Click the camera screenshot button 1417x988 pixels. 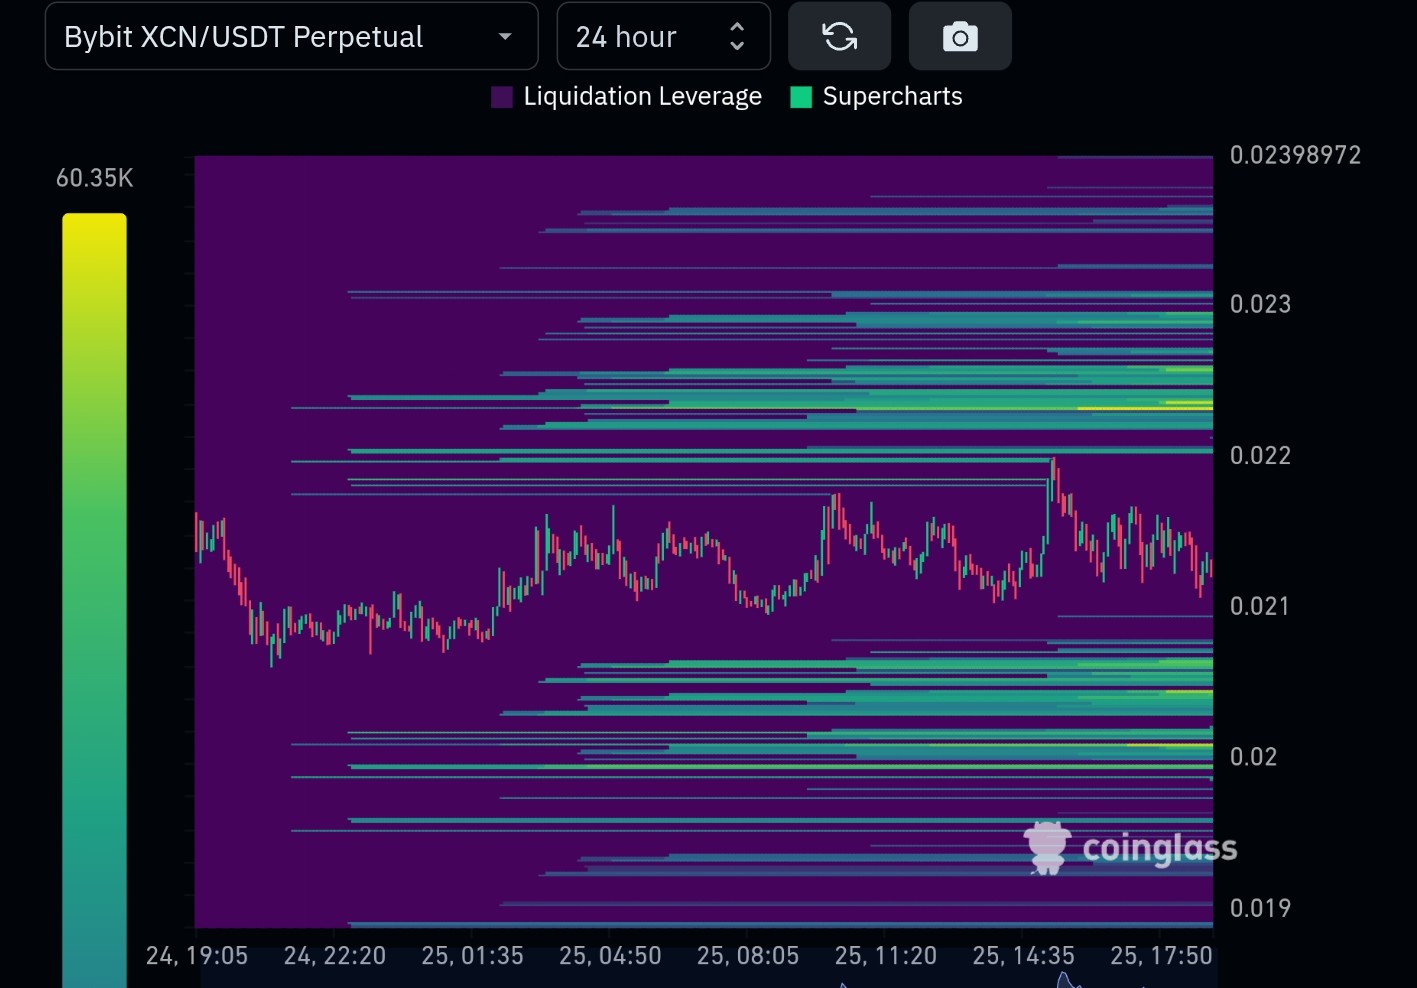point(960,37)
